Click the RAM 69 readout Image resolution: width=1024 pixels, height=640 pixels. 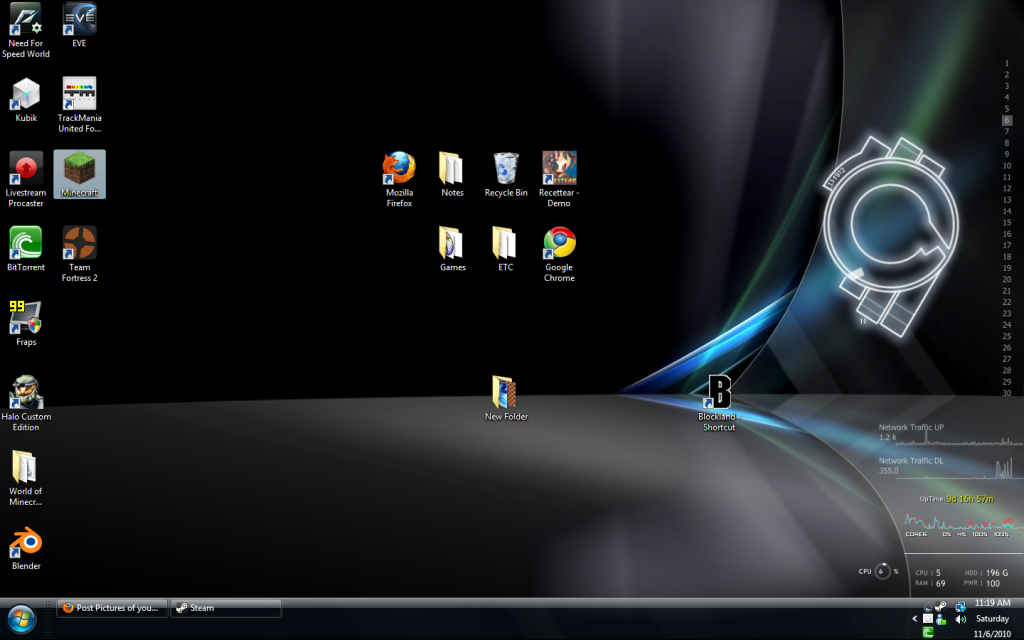[x=931, y=583]
